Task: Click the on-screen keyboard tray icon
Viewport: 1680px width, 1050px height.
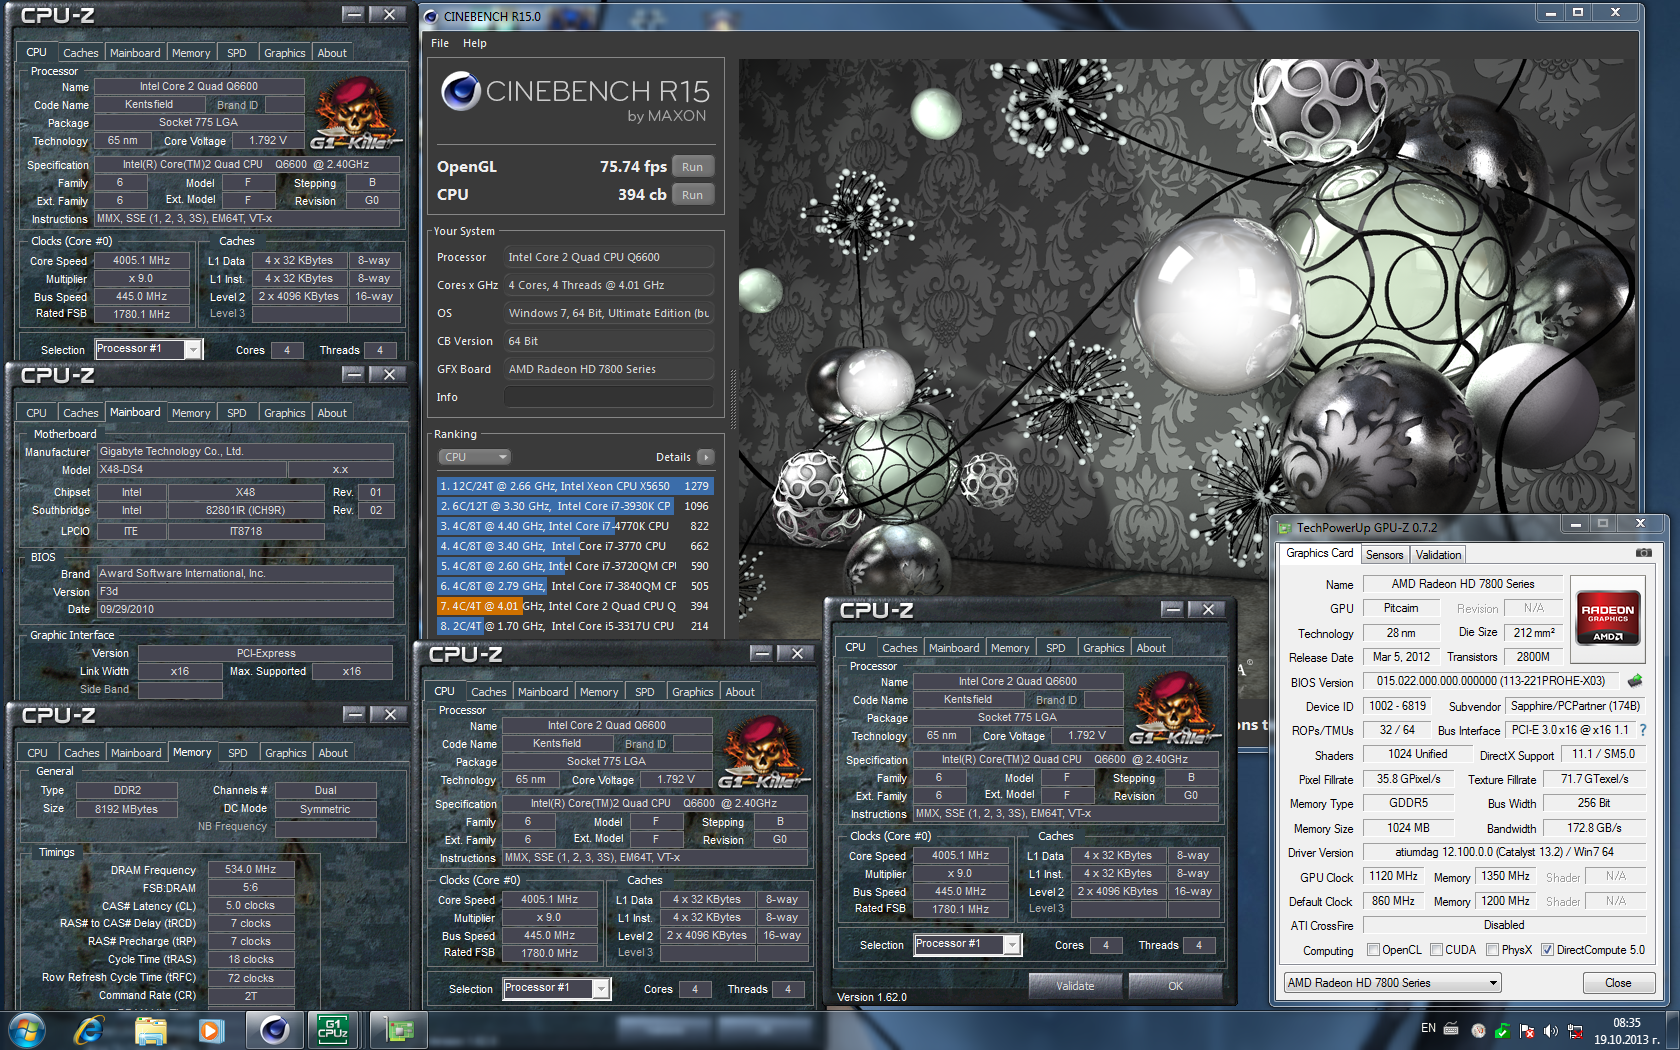Action: coord(1451,1030)
